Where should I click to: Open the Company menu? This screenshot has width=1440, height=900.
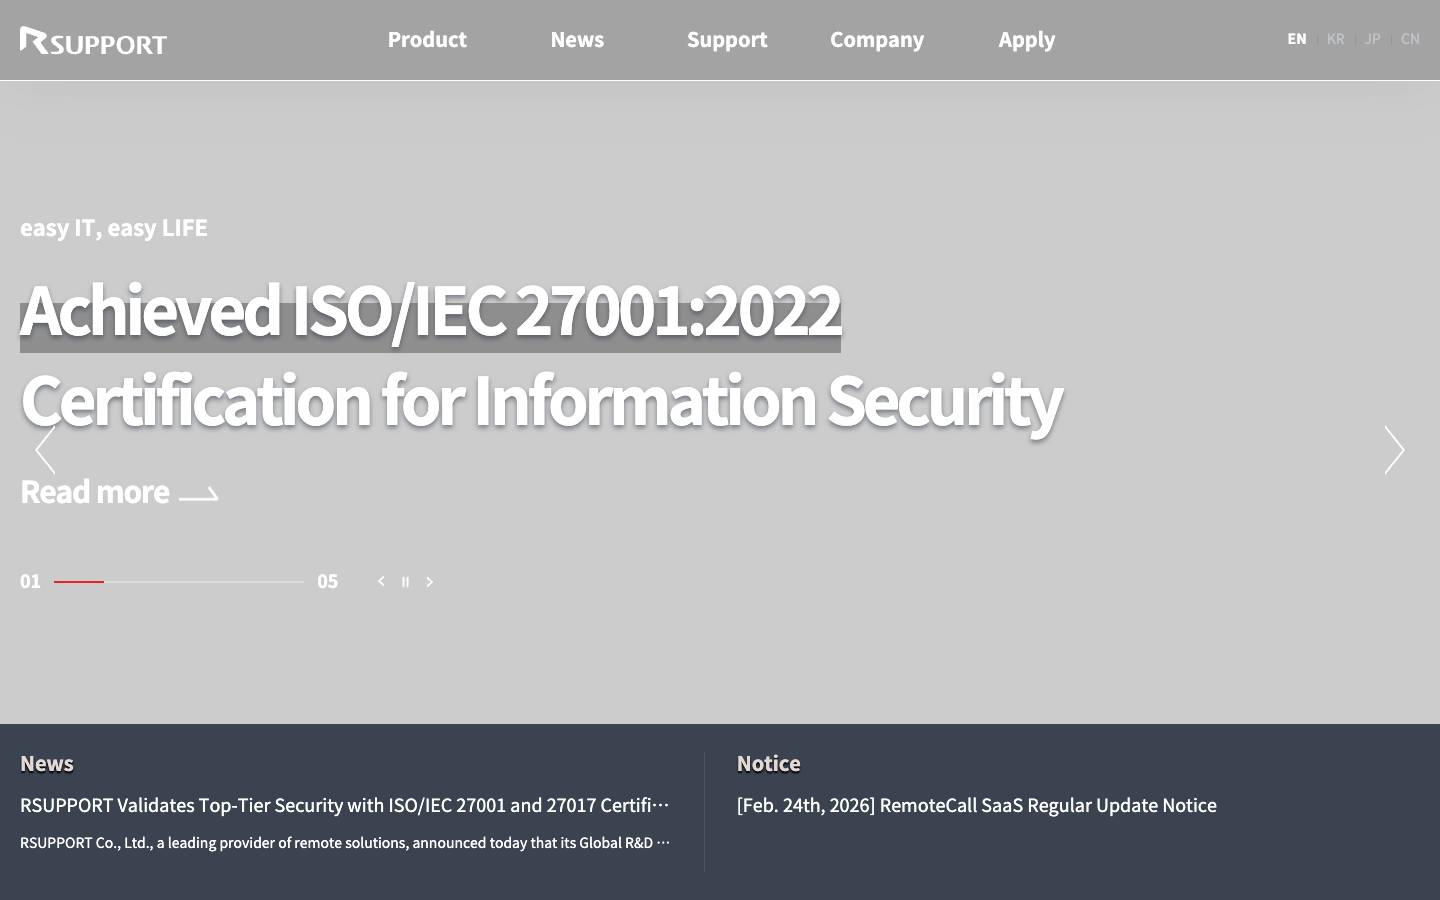click(877, 40)
